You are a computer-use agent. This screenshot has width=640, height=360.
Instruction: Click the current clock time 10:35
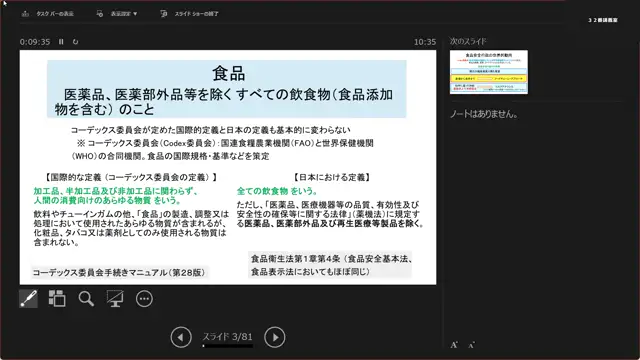point(425,42)
